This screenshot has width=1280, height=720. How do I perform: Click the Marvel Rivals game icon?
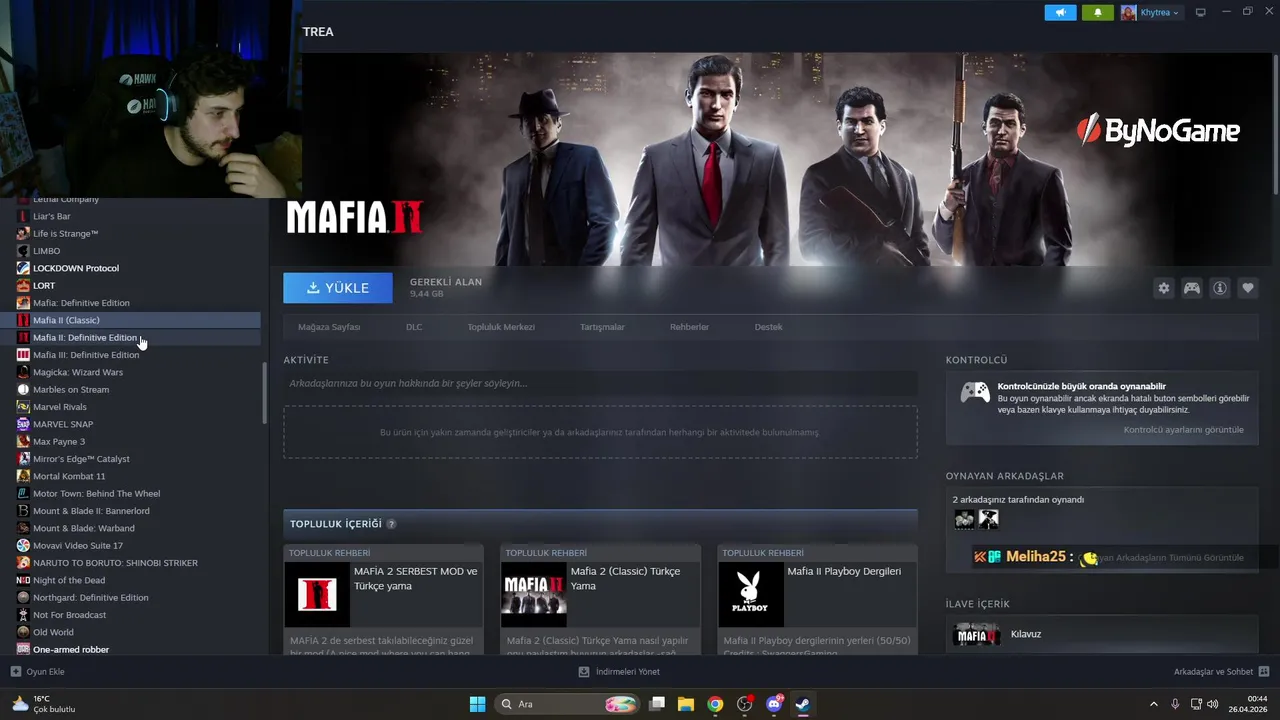23,407
